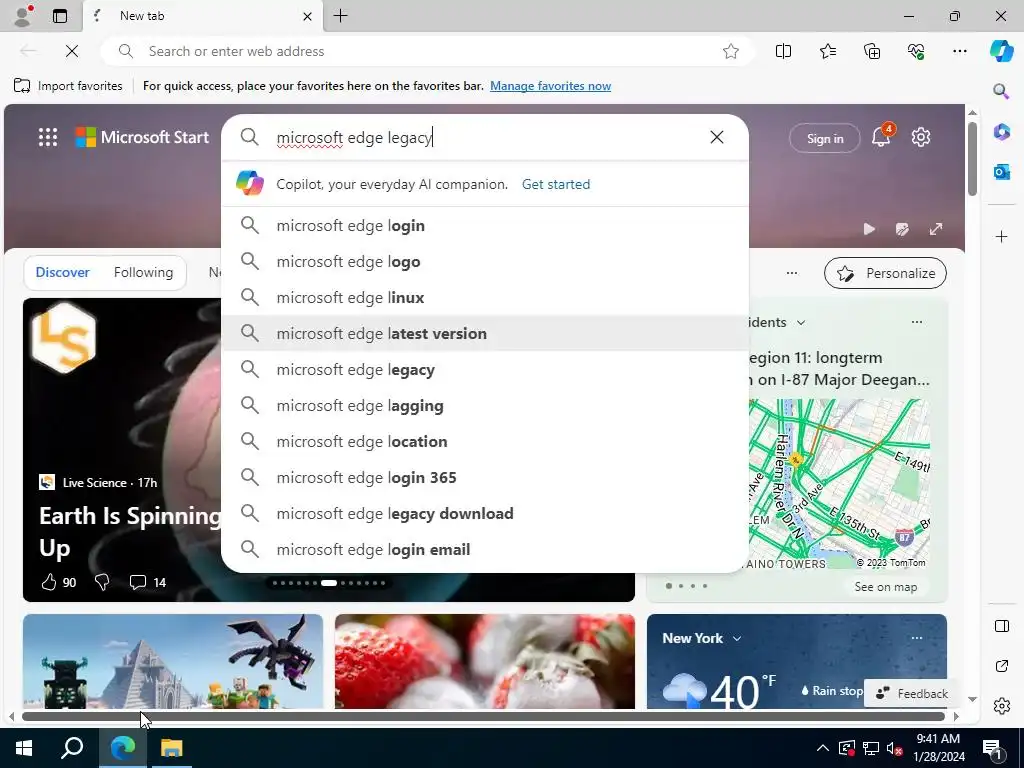
Task: Select suggestion microsoft edge linux
Action: click(485, 297)
